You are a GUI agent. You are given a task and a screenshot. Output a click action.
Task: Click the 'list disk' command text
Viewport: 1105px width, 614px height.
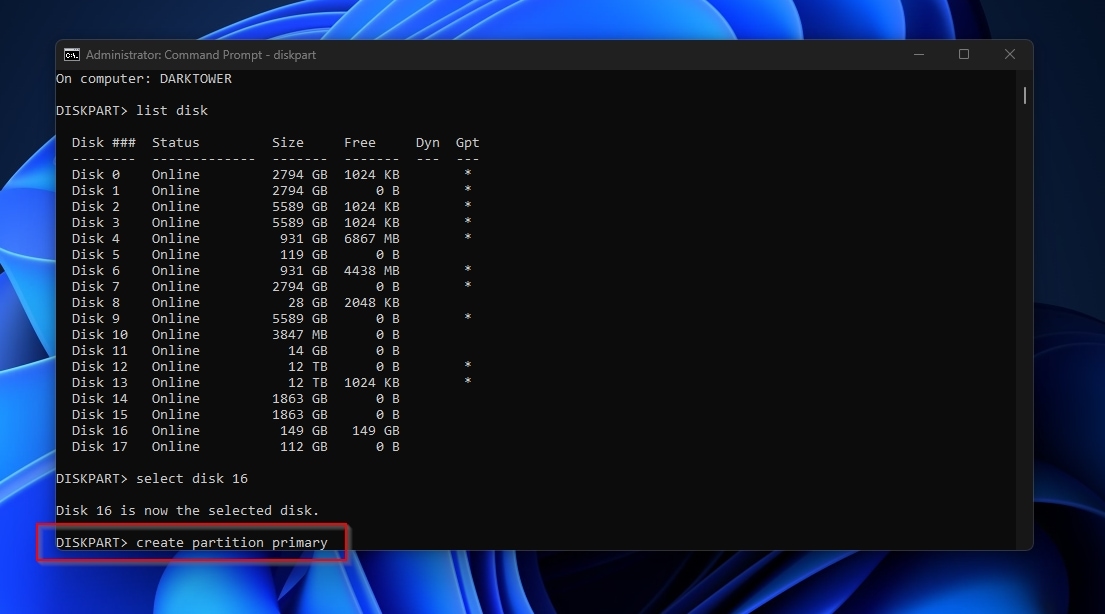(172, 111)
